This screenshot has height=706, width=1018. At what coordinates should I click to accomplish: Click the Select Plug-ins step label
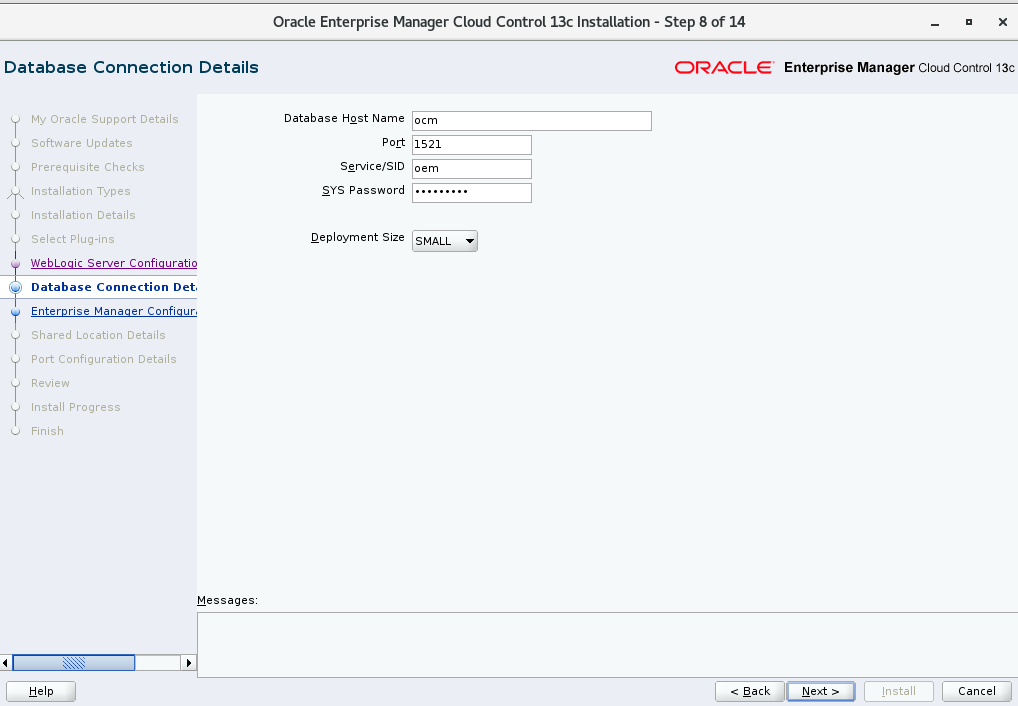tap(73, 239)
